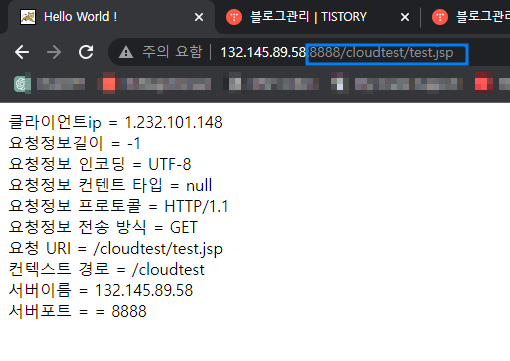Image resolution: width=510 pixels, height=361 pixels.
Task: Click the Tistory favicon on third tab
Action: [440, 17]
